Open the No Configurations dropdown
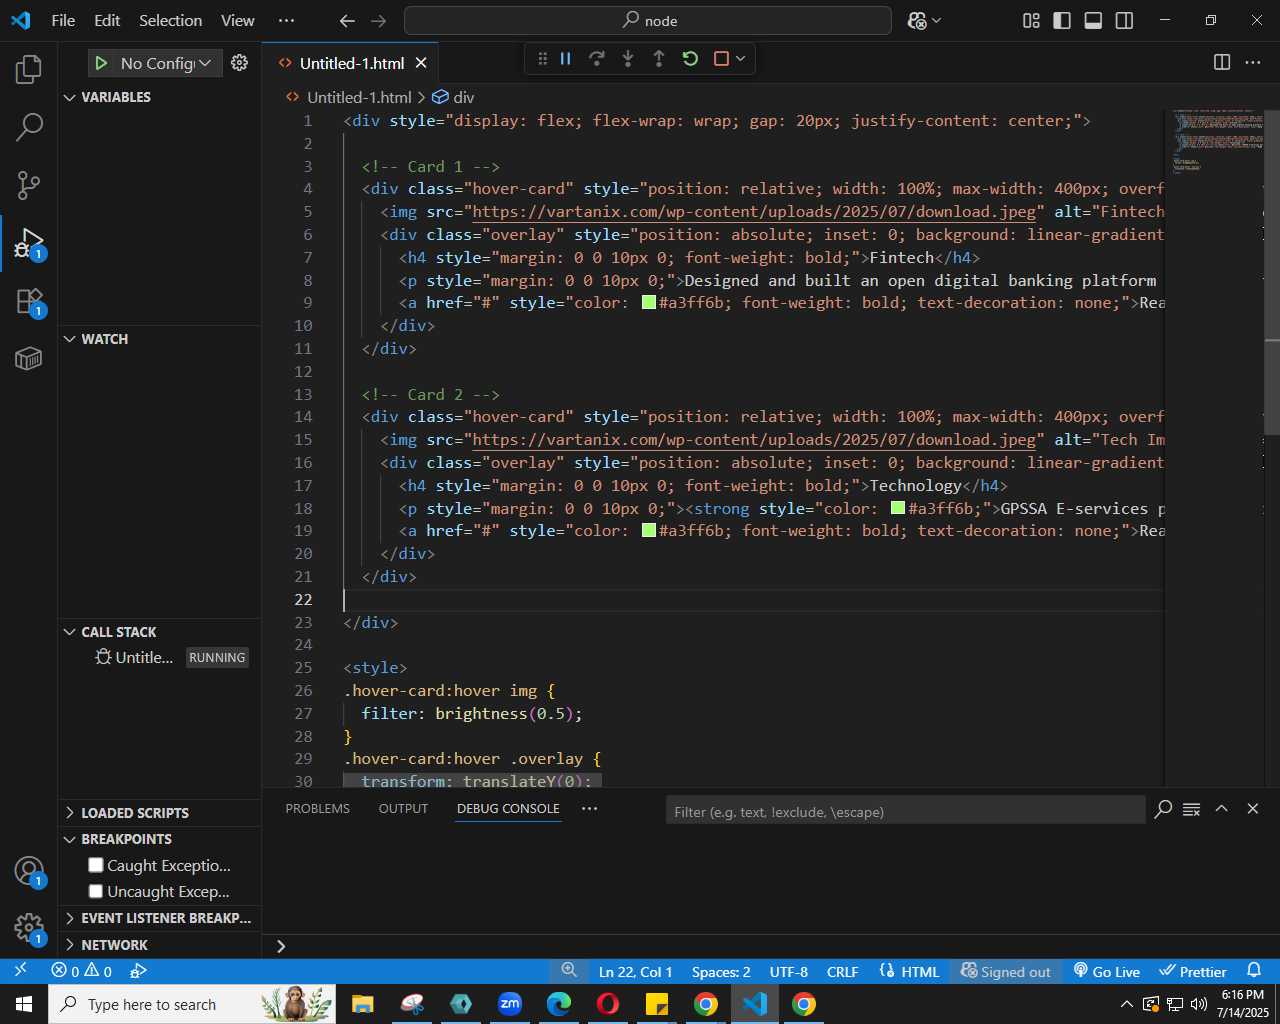1280x1024 pixels. (x=167, y=63)
